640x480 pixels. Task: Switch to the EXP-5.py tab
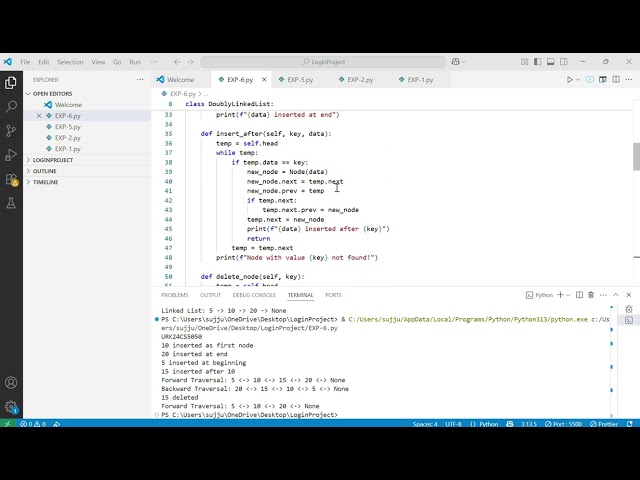(x=300, y=80)
